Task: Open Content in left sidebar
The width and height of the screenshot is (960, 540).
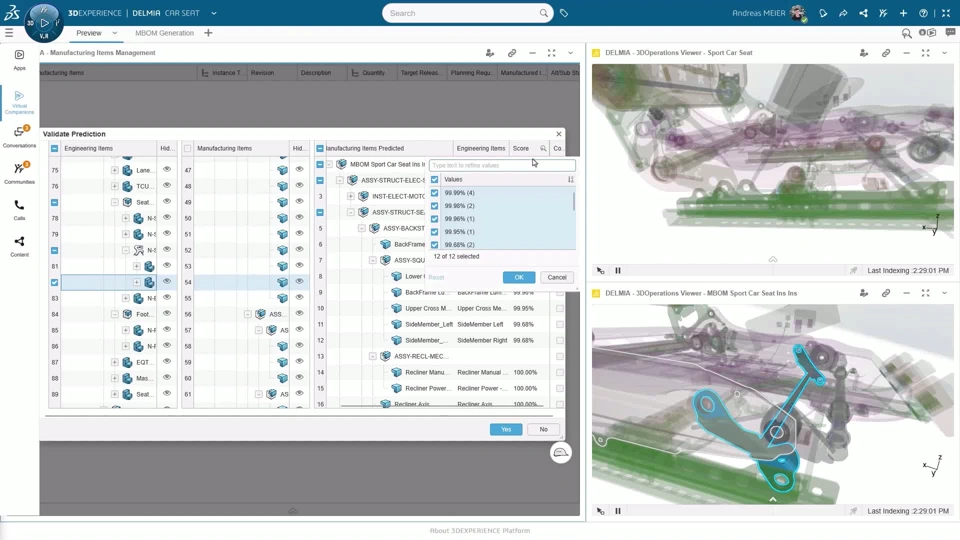Action: [x=19, y=246]
